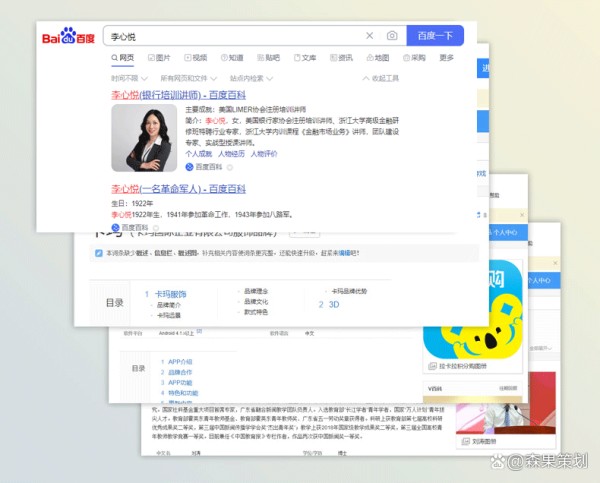Switch to the 知道 tab
The height and width of the screenshot is (483, 600).
pos(232,58)
